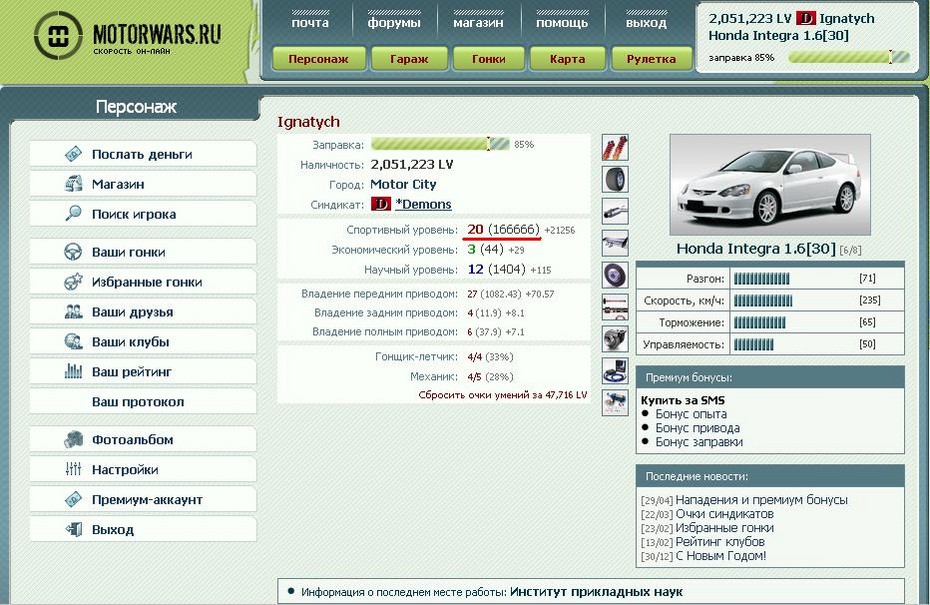Screen dimensions: 930x605
Task: Click the people icon beside Ваши друзья
Action: point(73,312)
